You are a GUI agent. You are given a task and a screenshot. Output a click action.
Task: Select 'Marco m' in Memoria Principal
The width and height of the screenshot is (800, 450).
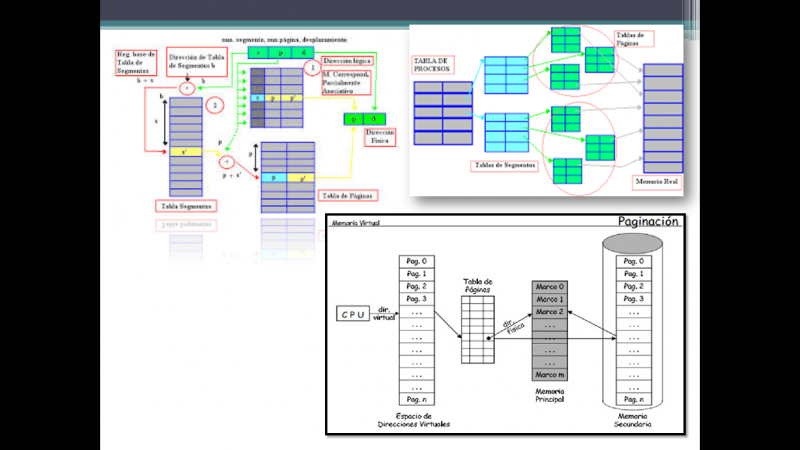point(550,374)
